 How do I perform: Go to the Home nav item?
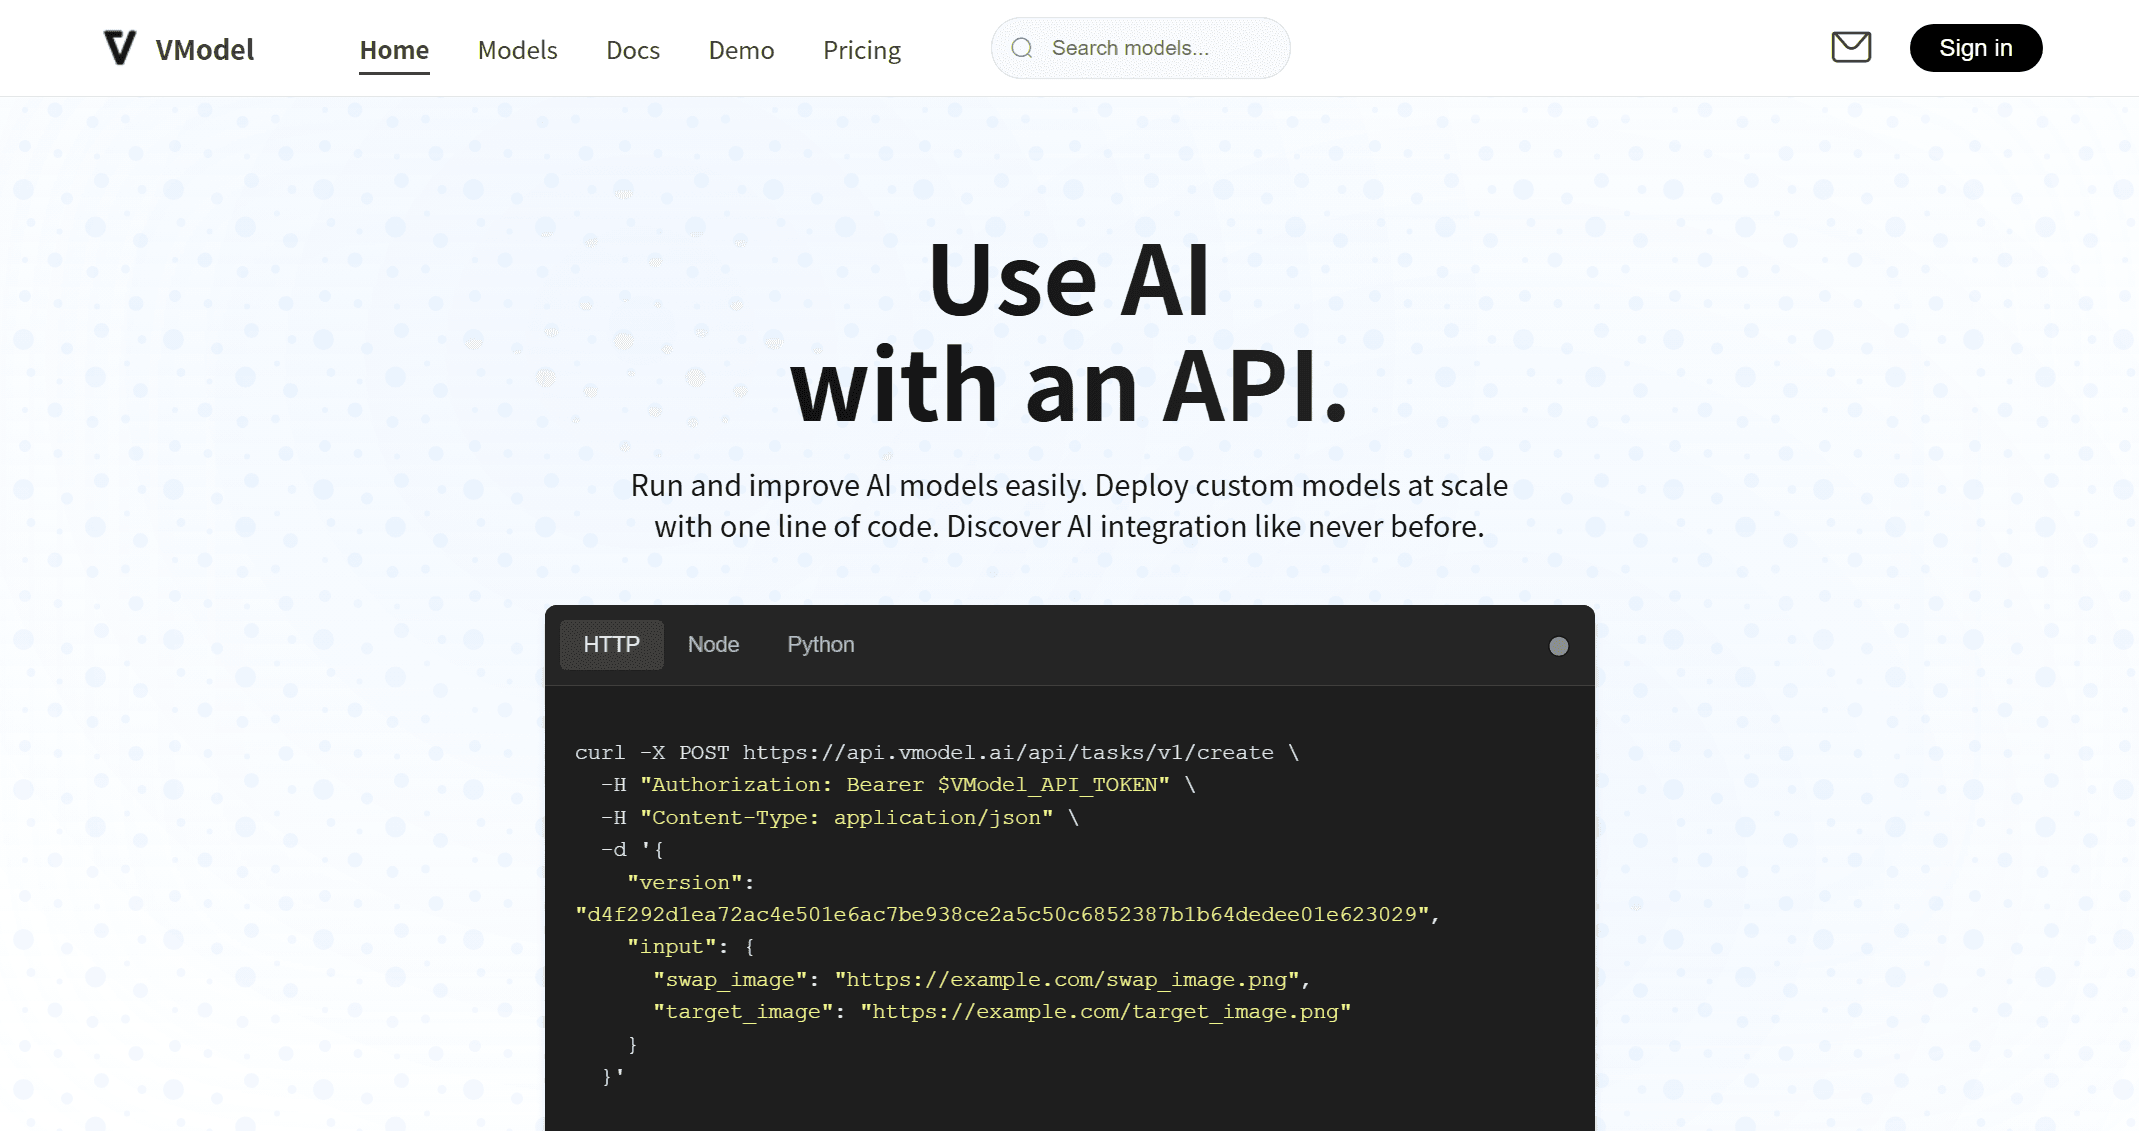[394, 50]
